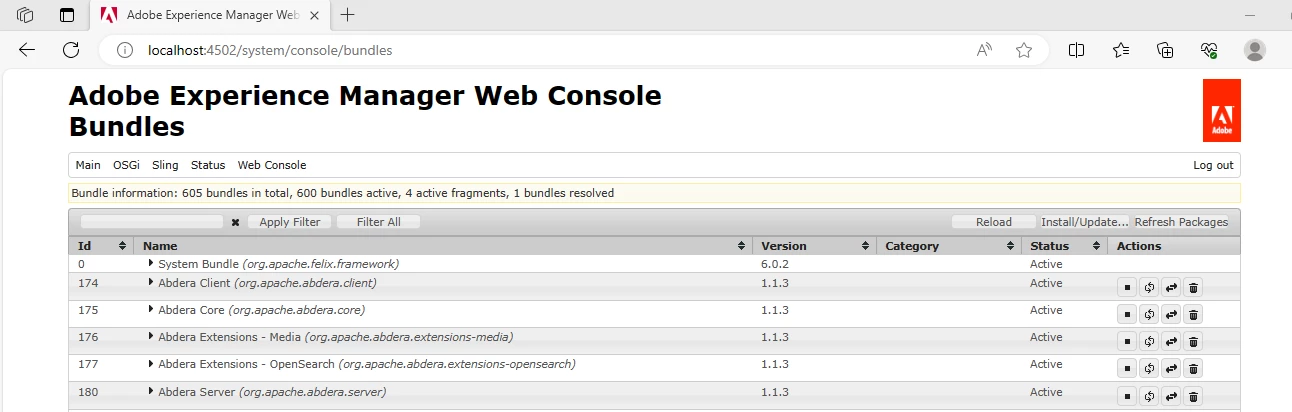Stop the Abdera Extensions - Media bundle
The width and height of the screenshot is (1292, 412).
[x=1127, y=341]
